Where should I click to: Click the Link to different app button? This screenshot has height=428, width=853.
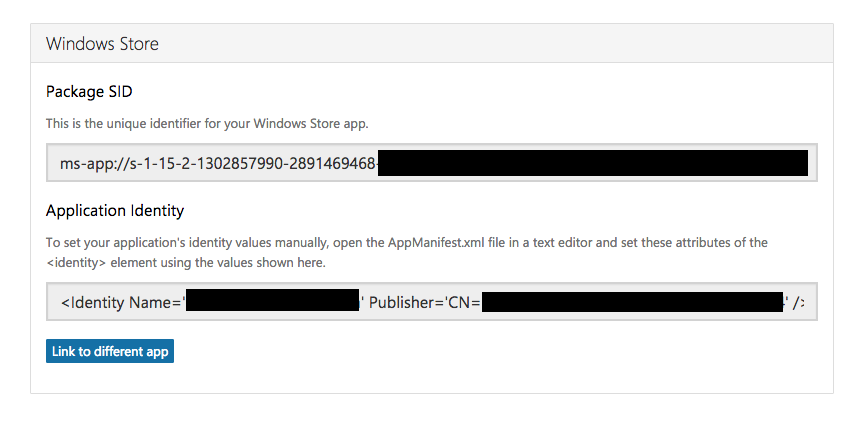click(x=110, y=351)
